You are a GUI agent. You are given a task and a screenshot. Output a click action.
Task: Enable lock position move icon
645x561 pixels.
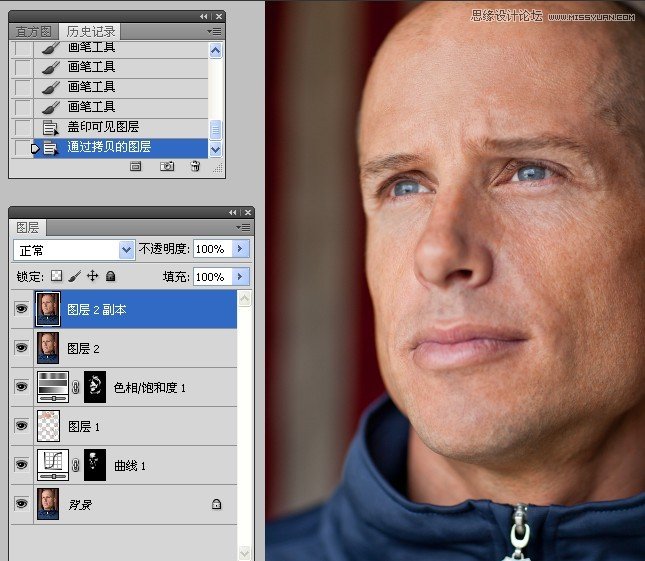pos(93,276)
